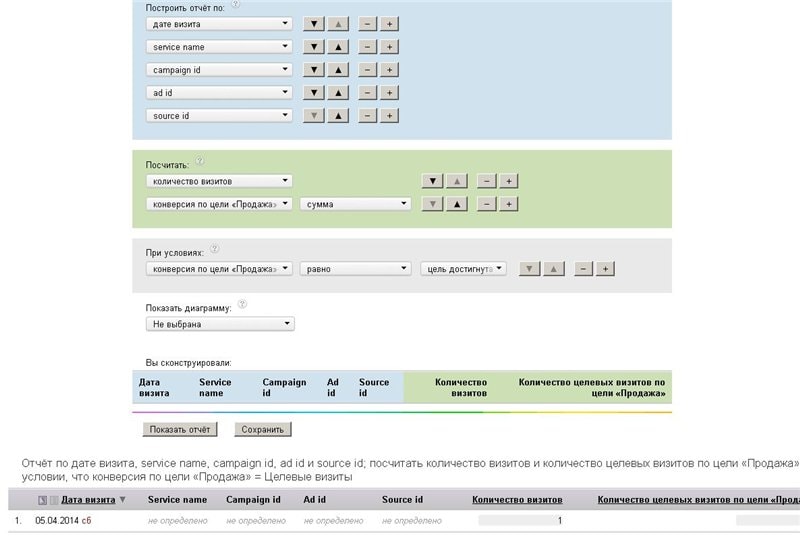
Task: Add a grouping after 'ad id'
Action: (389, 92)
